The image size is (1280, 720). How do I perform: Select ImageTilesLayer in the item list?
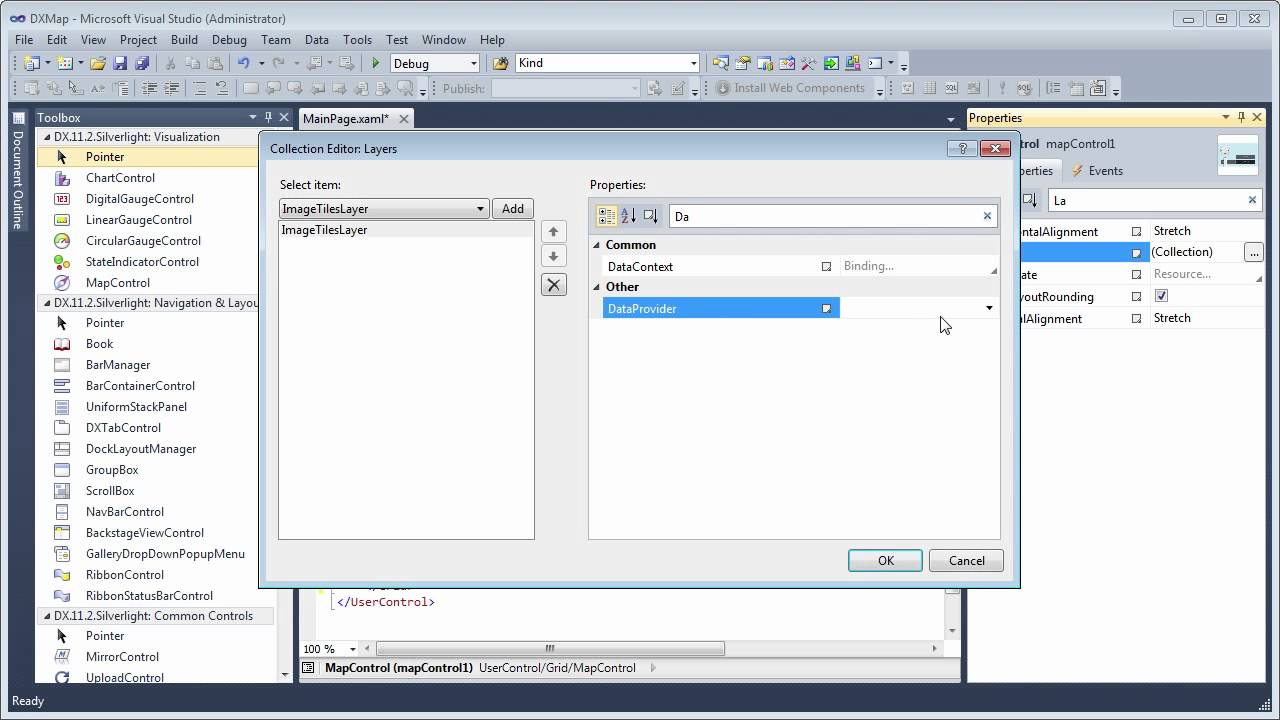tap(406, 230)
